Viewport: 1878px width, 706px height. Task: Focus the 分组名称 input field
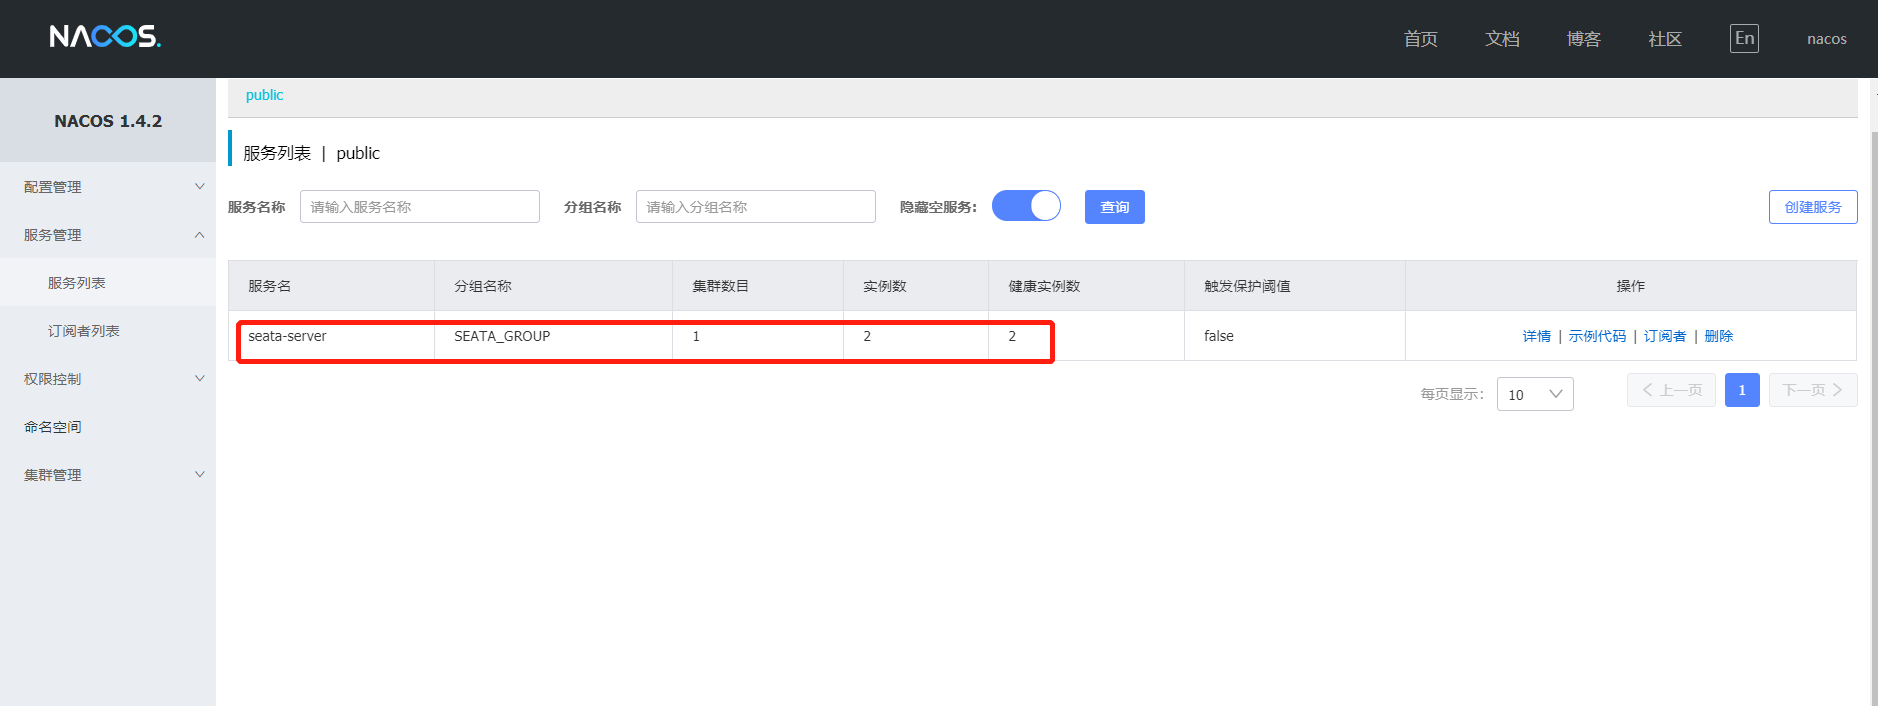point(756,207)
